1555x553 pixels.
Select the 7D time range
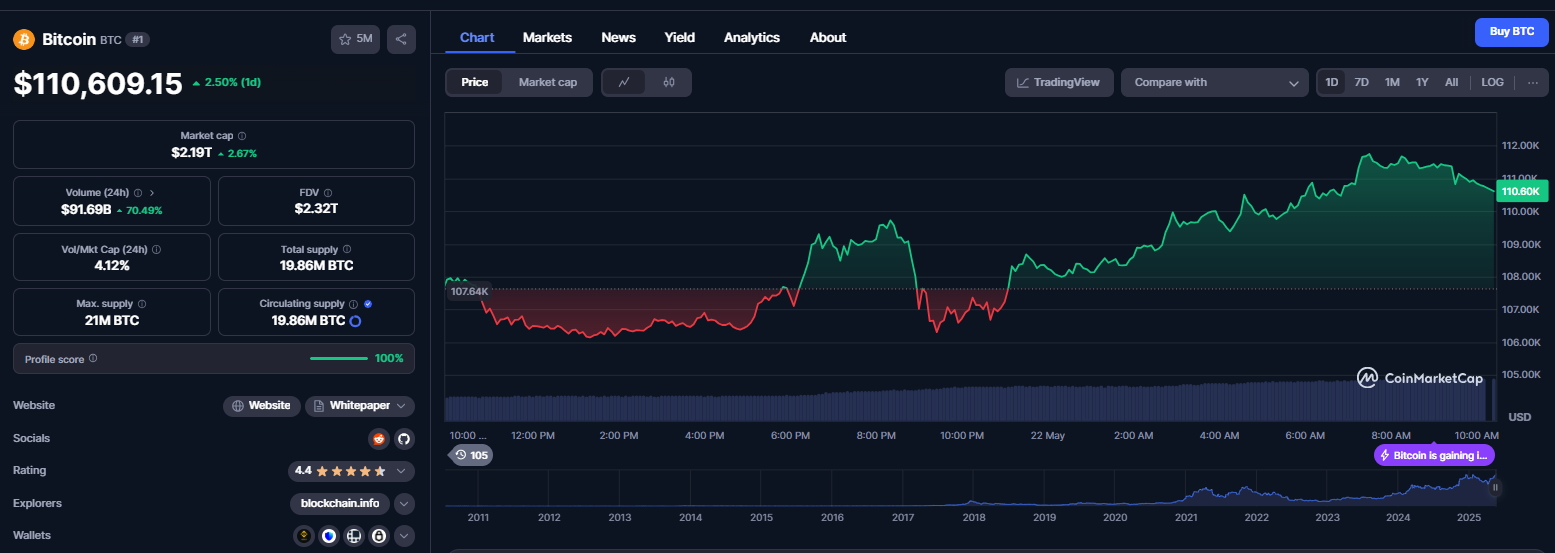(1361, 82)
